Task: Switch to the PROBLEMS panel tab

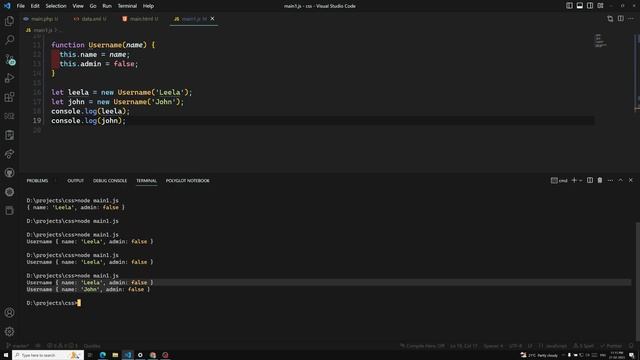Action: point(37,180)
